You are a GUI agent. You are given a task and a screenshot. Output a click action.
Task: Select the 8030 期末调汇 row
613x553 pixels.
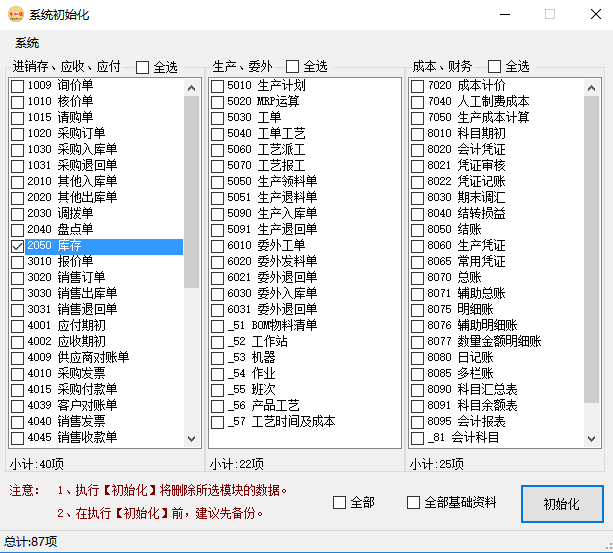(497, 198)
